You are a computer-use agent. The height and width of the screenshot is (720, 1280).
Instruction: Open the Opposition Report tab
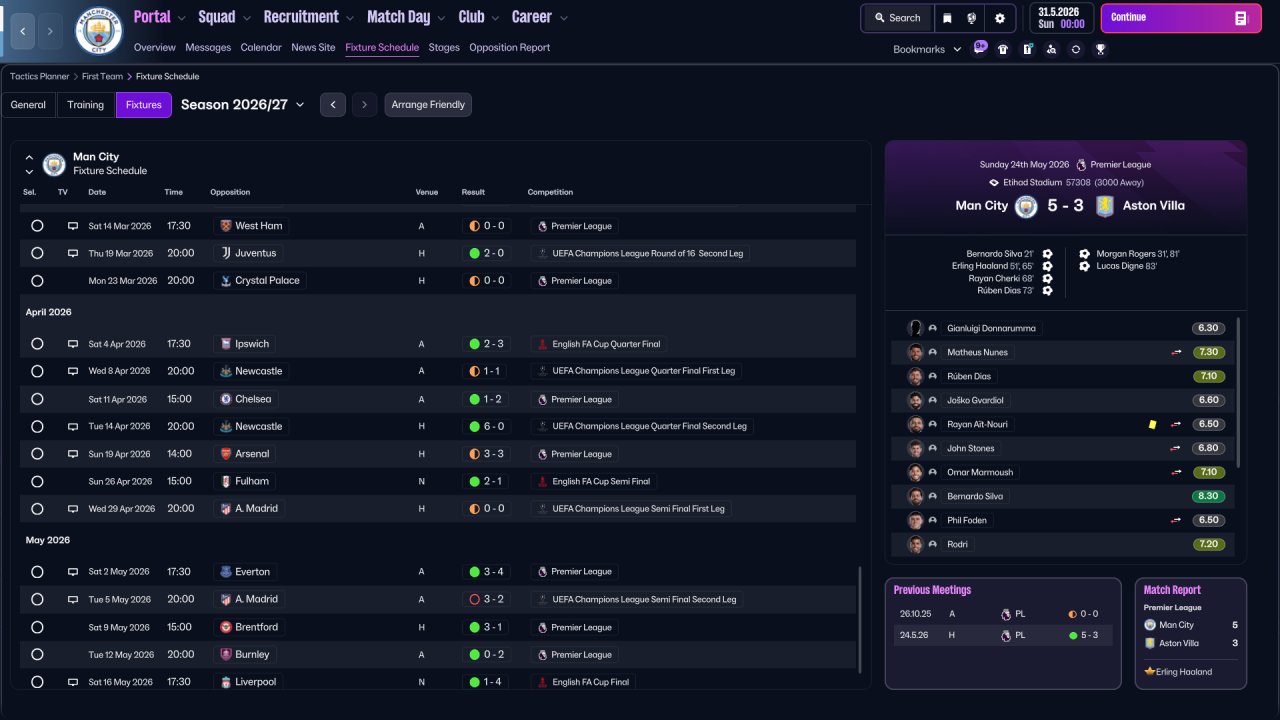pyautogui.click(x=509, y=47)
